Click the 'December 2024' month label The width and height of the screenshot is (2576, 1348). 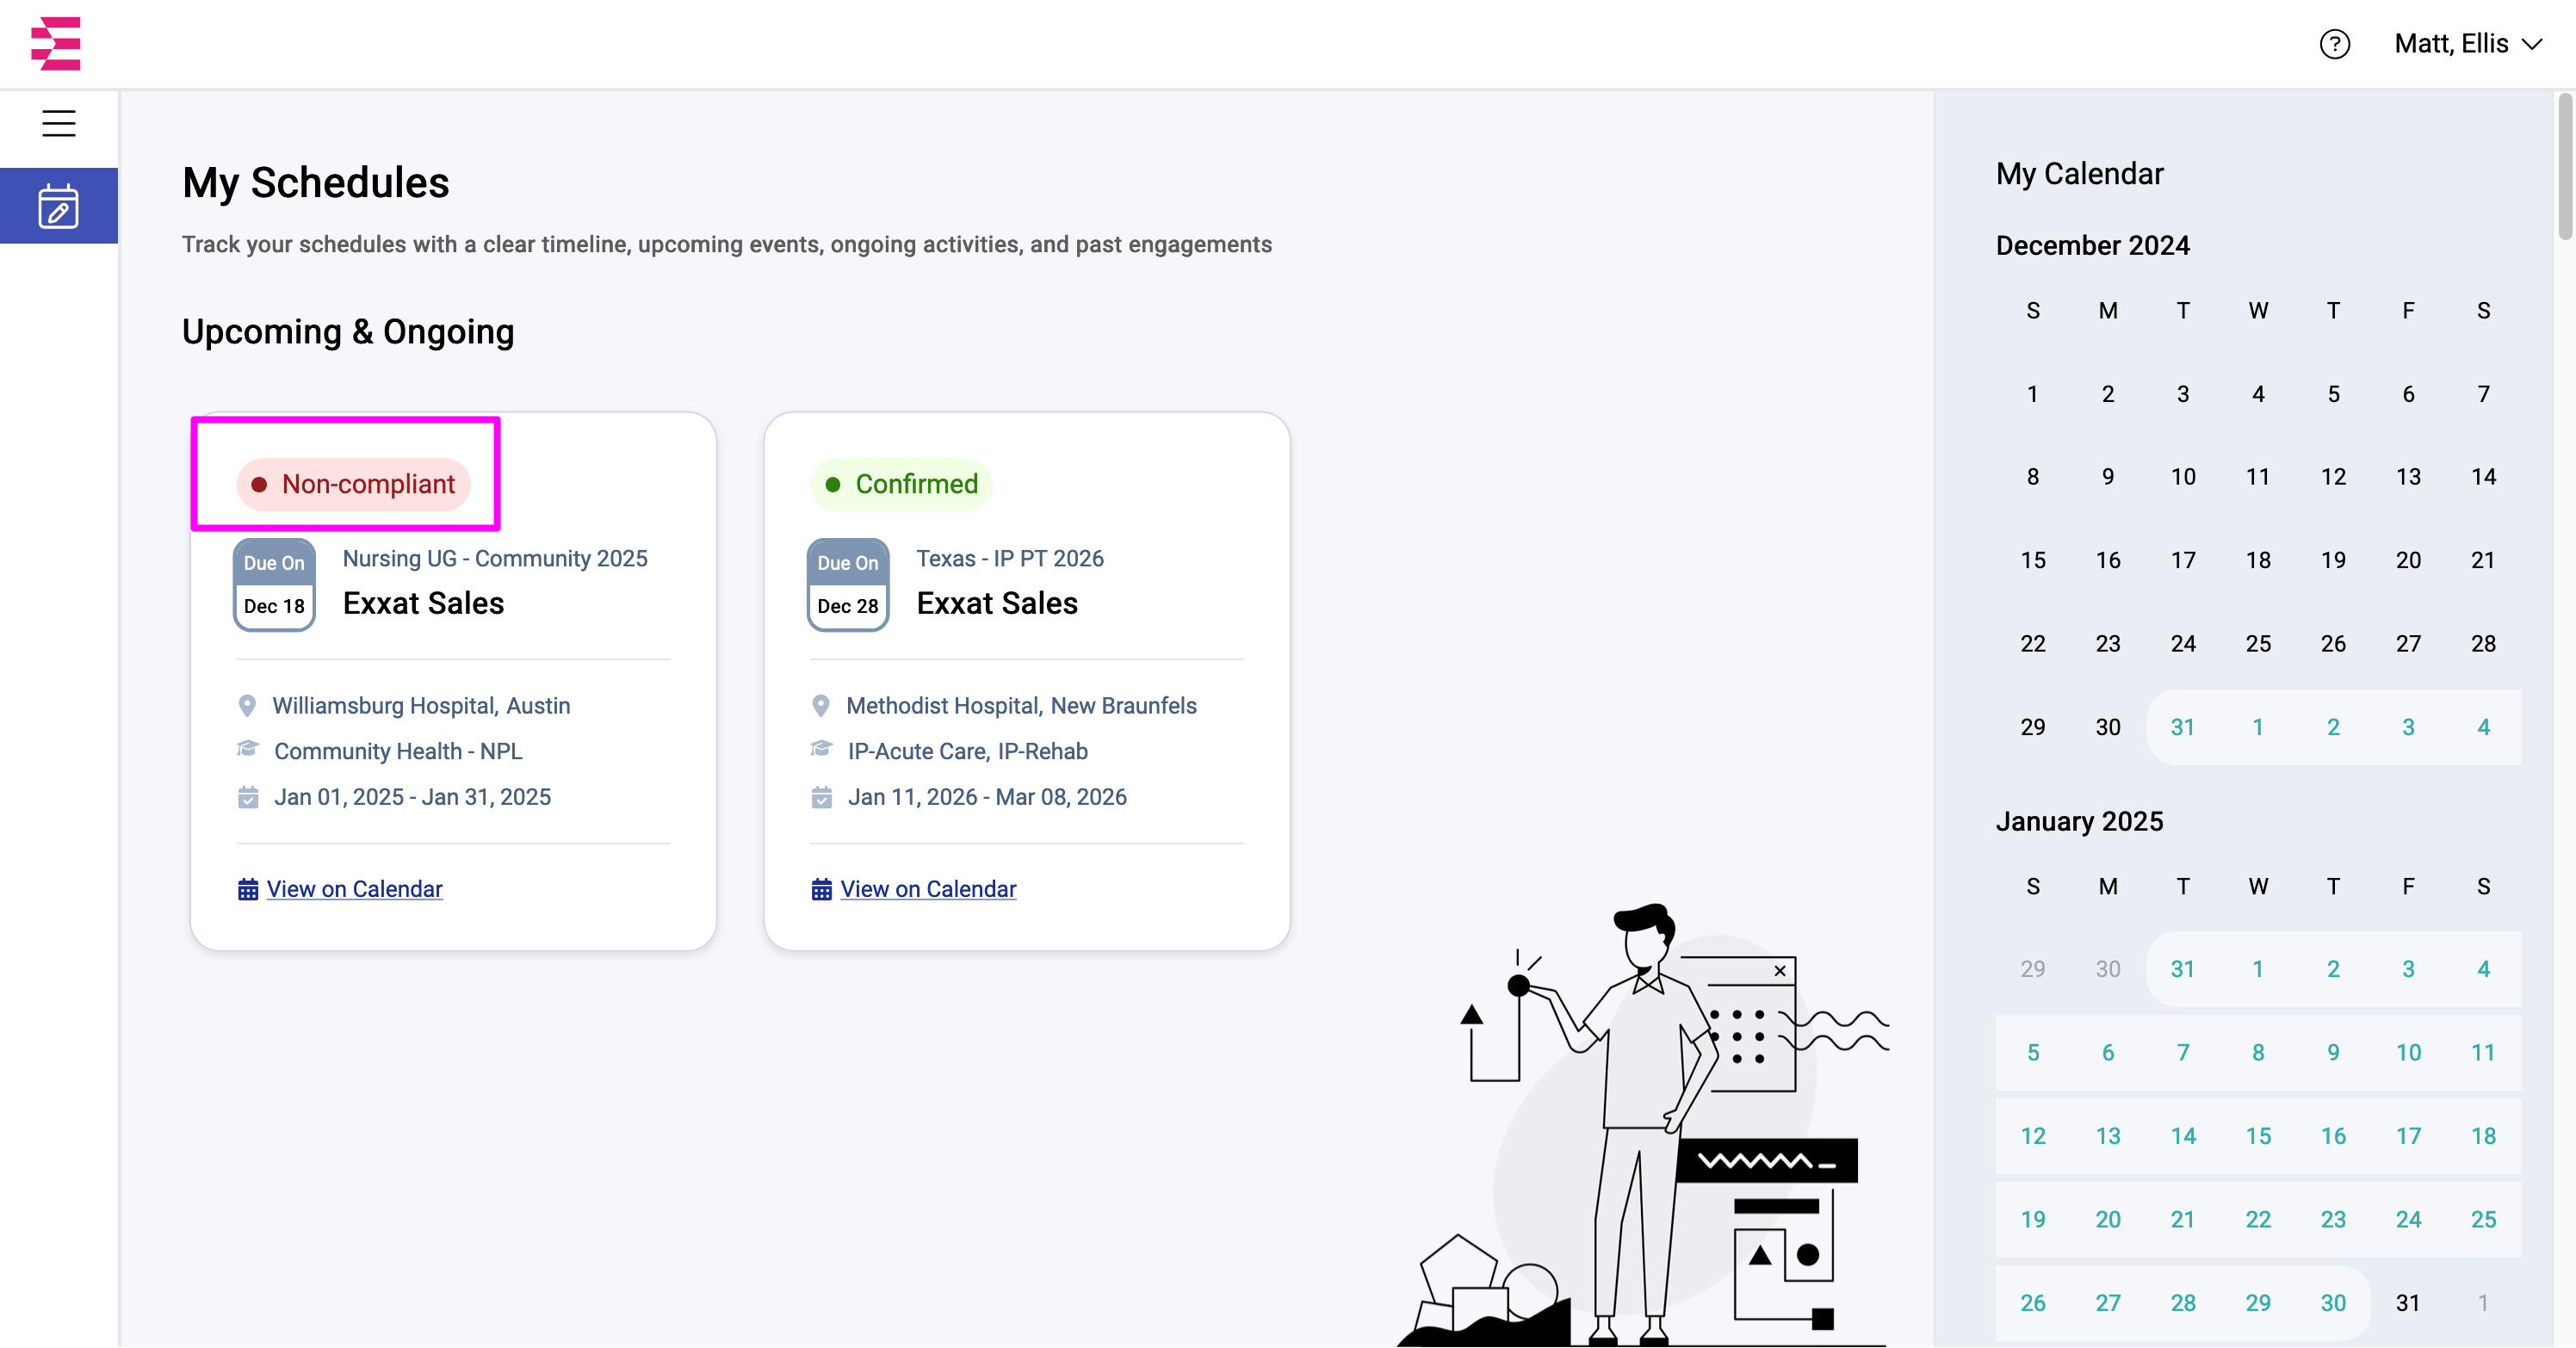2093,245
